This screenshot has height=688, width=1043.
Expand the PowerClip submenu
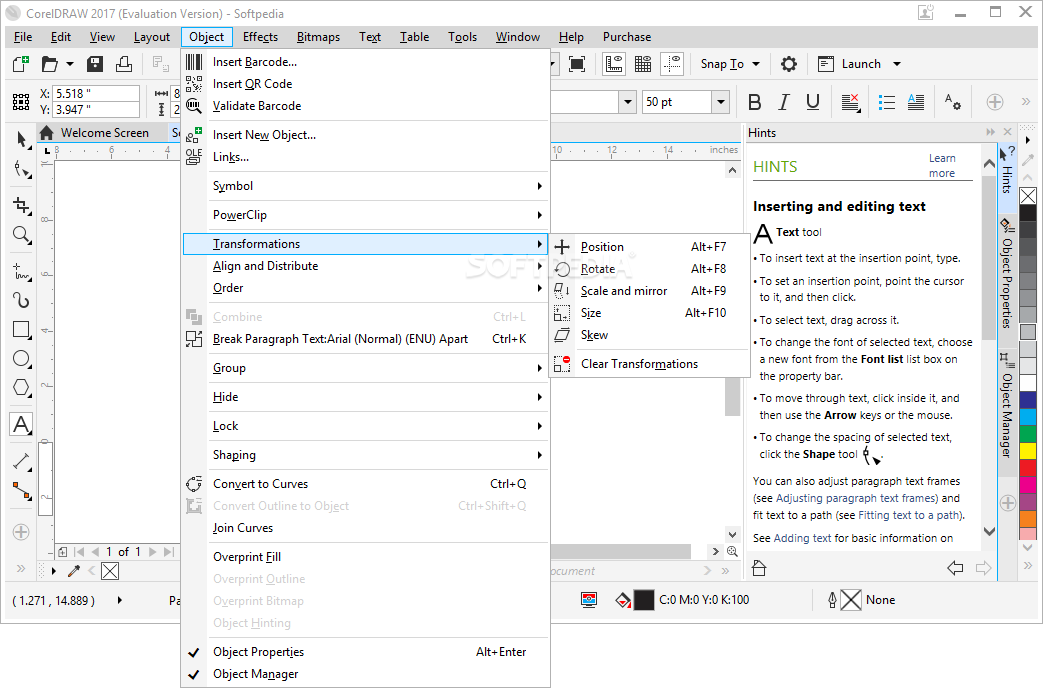click(x=366, y=215)
